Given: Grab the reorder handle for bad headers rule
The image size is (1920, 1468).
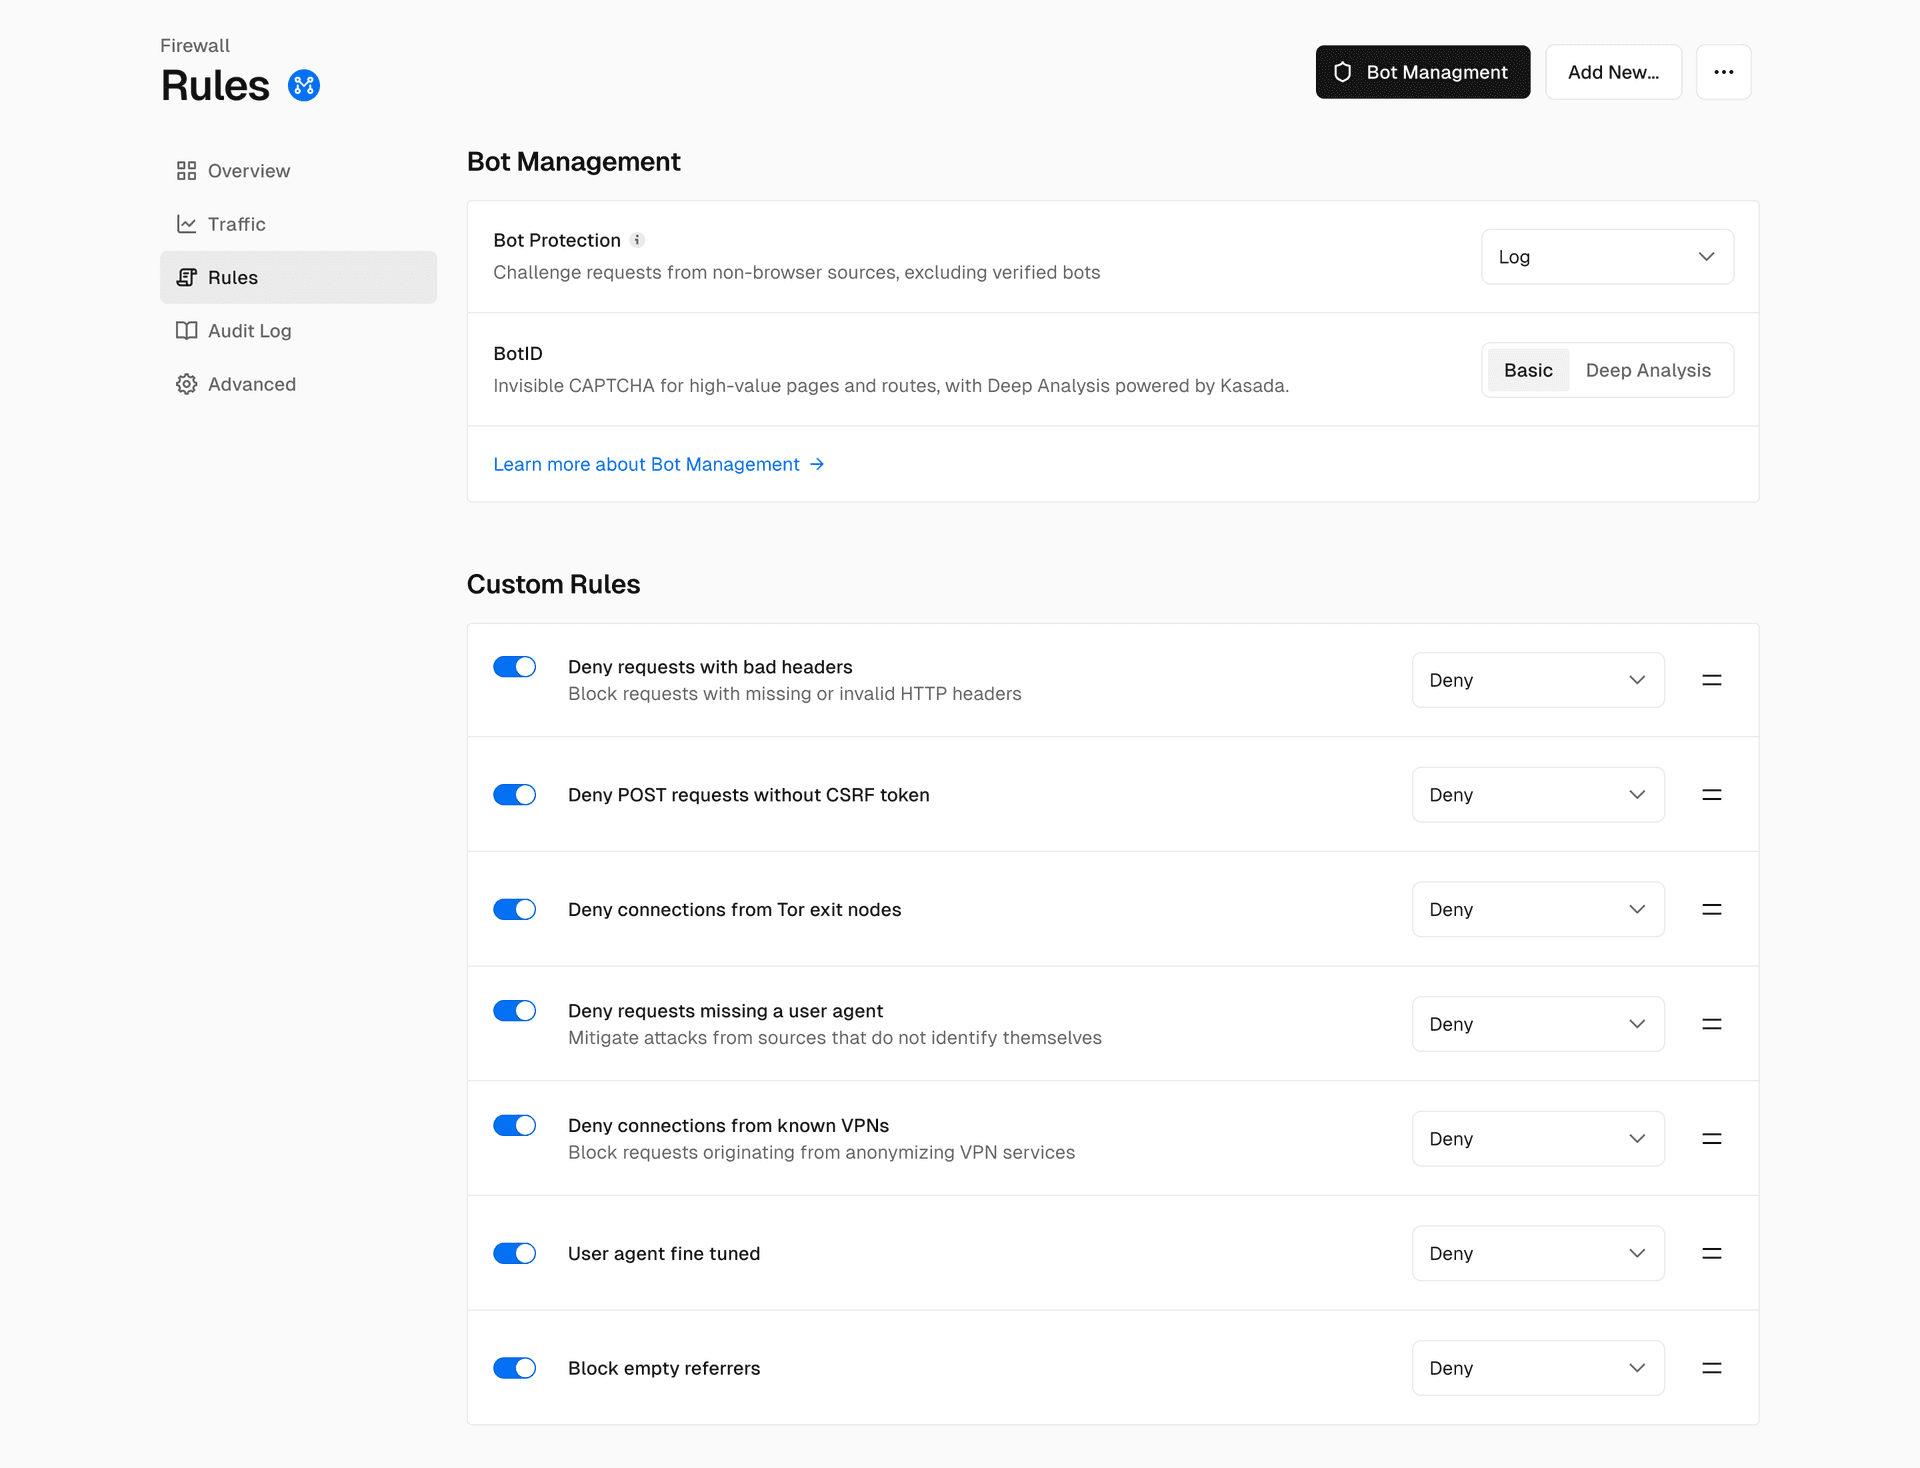Looking at the screenshot, I should pos(1711,680).
